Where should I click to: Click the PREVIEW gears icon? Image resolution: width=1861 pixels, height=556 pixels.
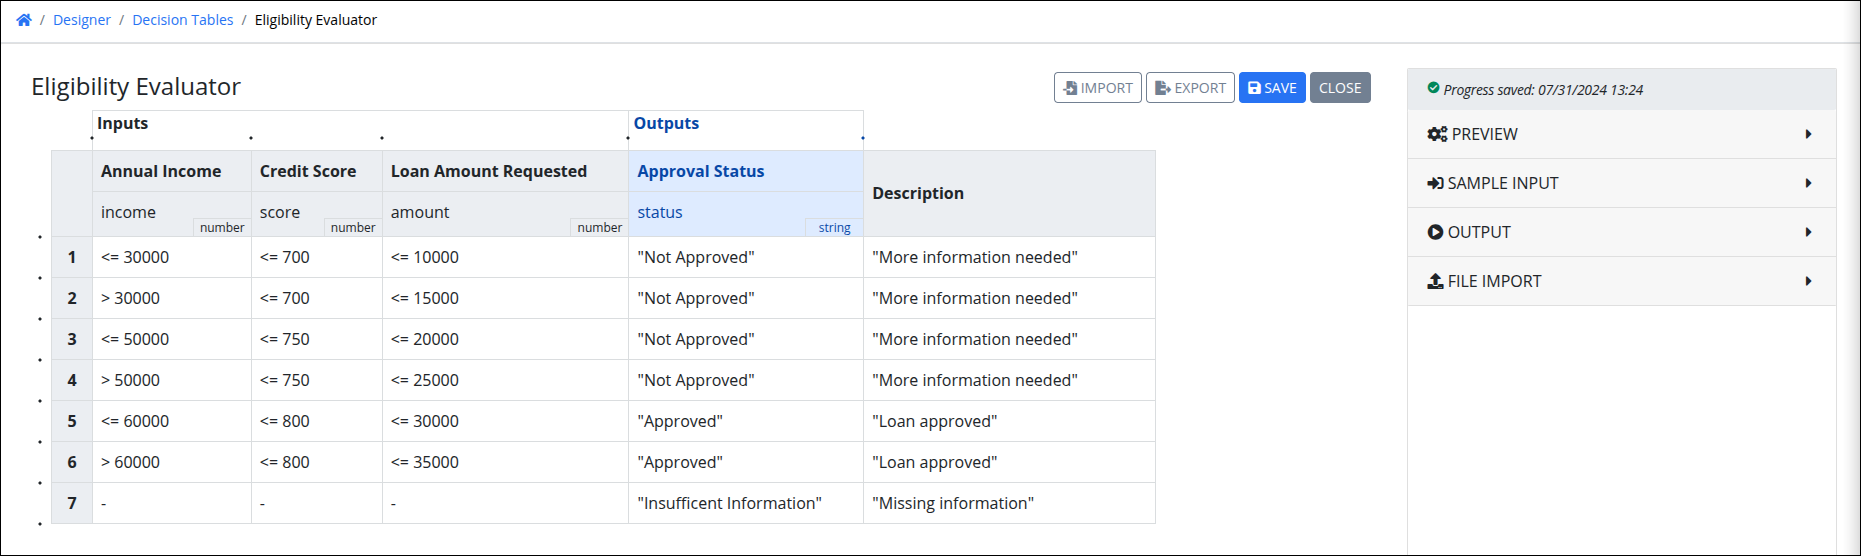[x=1437, y=134]
